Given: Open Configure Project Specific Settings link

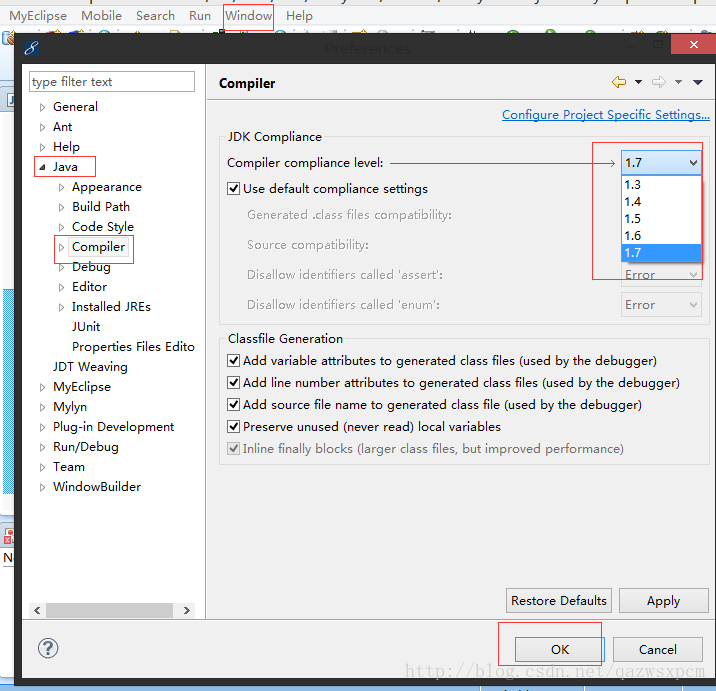Looking at the screenshot, I should click(x=605, y=115).
